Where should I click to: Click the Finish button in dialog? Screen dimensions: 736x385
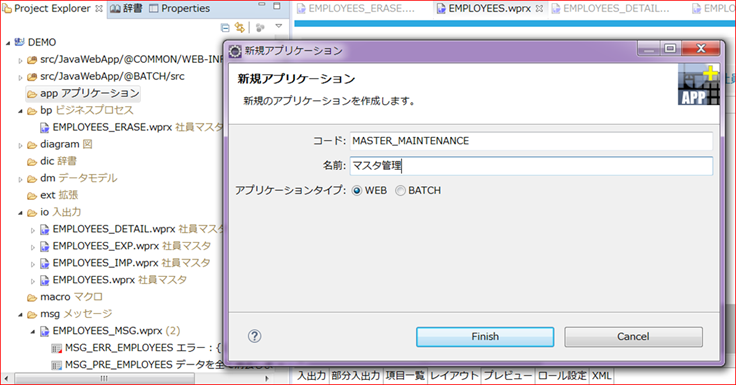[x=485, y=337]
